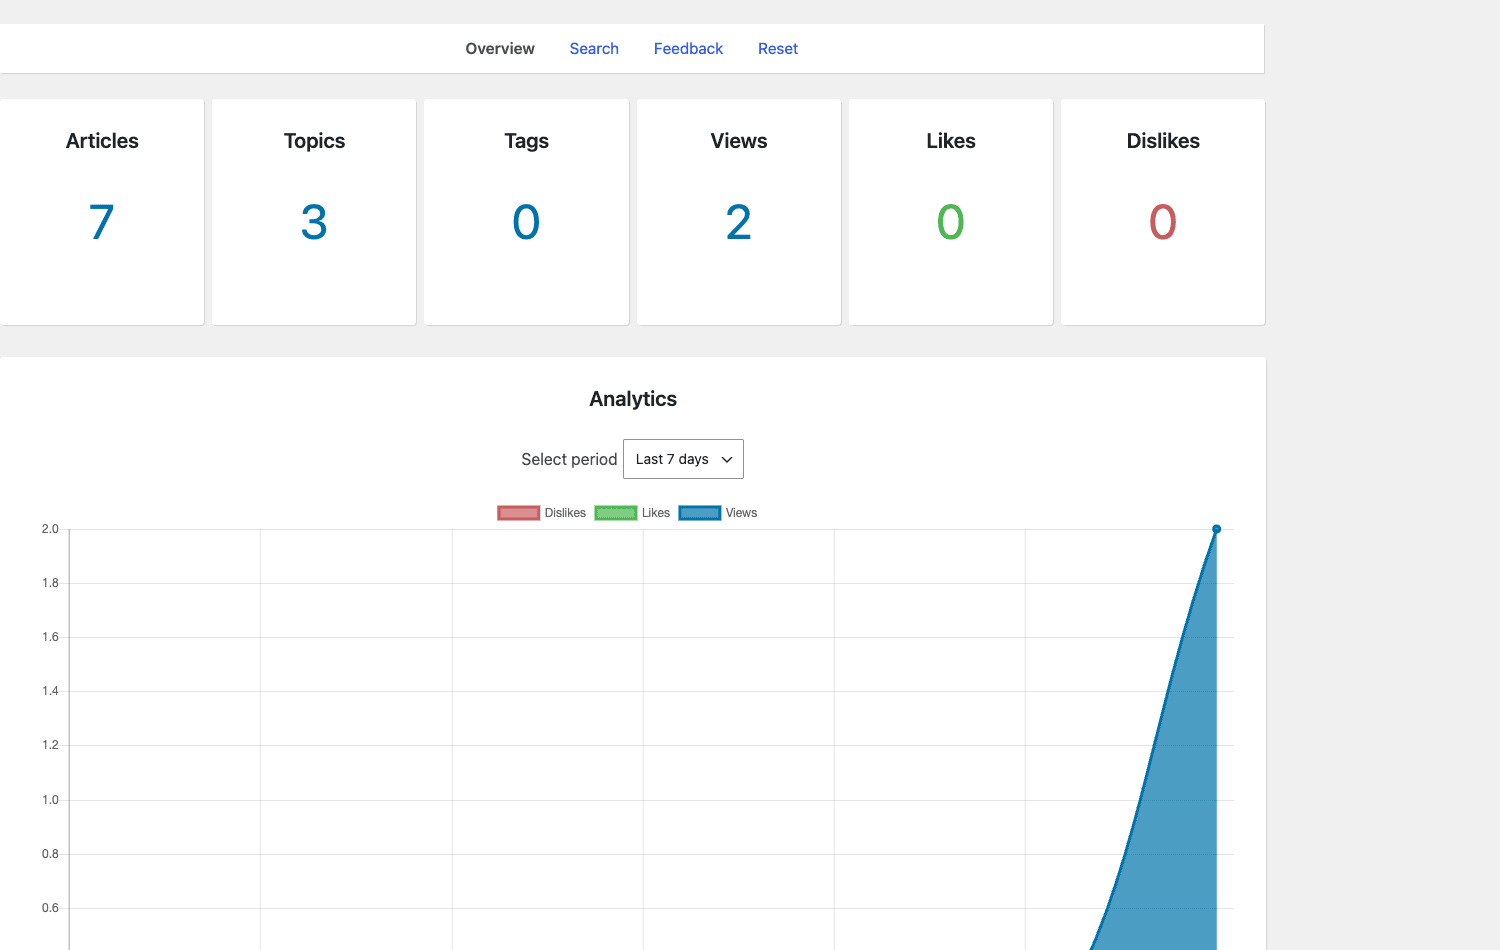
Task: Click the green Likes count 0
Action: [x=951, y=222]
